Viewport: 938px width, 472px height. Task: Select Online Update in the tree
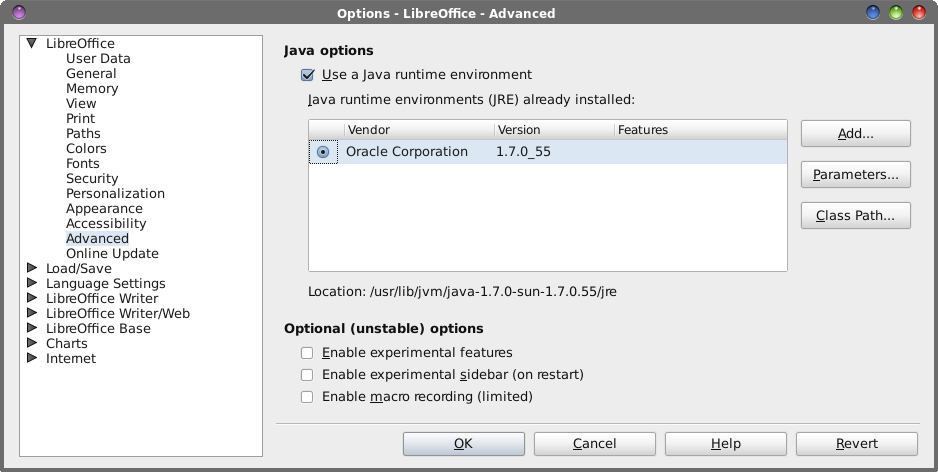[x=112, y=253]
